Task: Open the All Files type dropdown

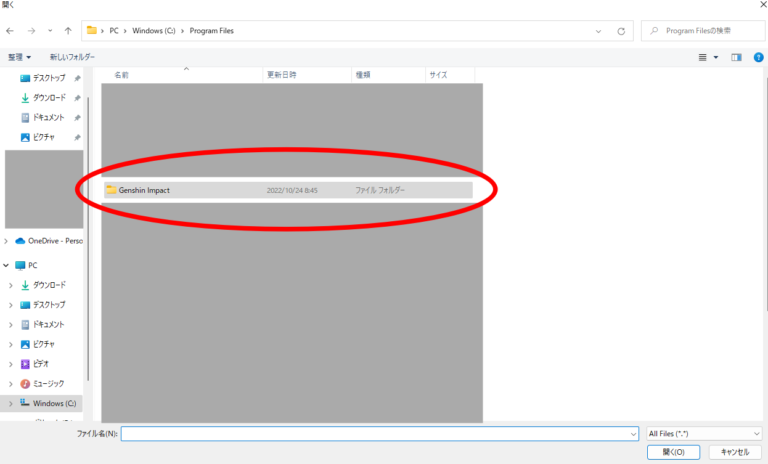Action: coord(703,433)
